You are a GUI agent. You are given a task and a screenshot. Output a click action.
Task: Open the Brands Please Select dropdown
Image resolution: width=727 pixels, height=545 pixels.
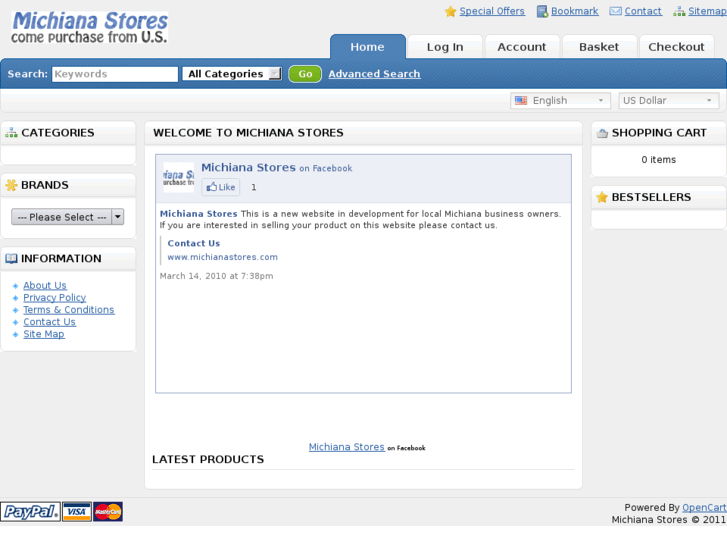click(68, 217)
